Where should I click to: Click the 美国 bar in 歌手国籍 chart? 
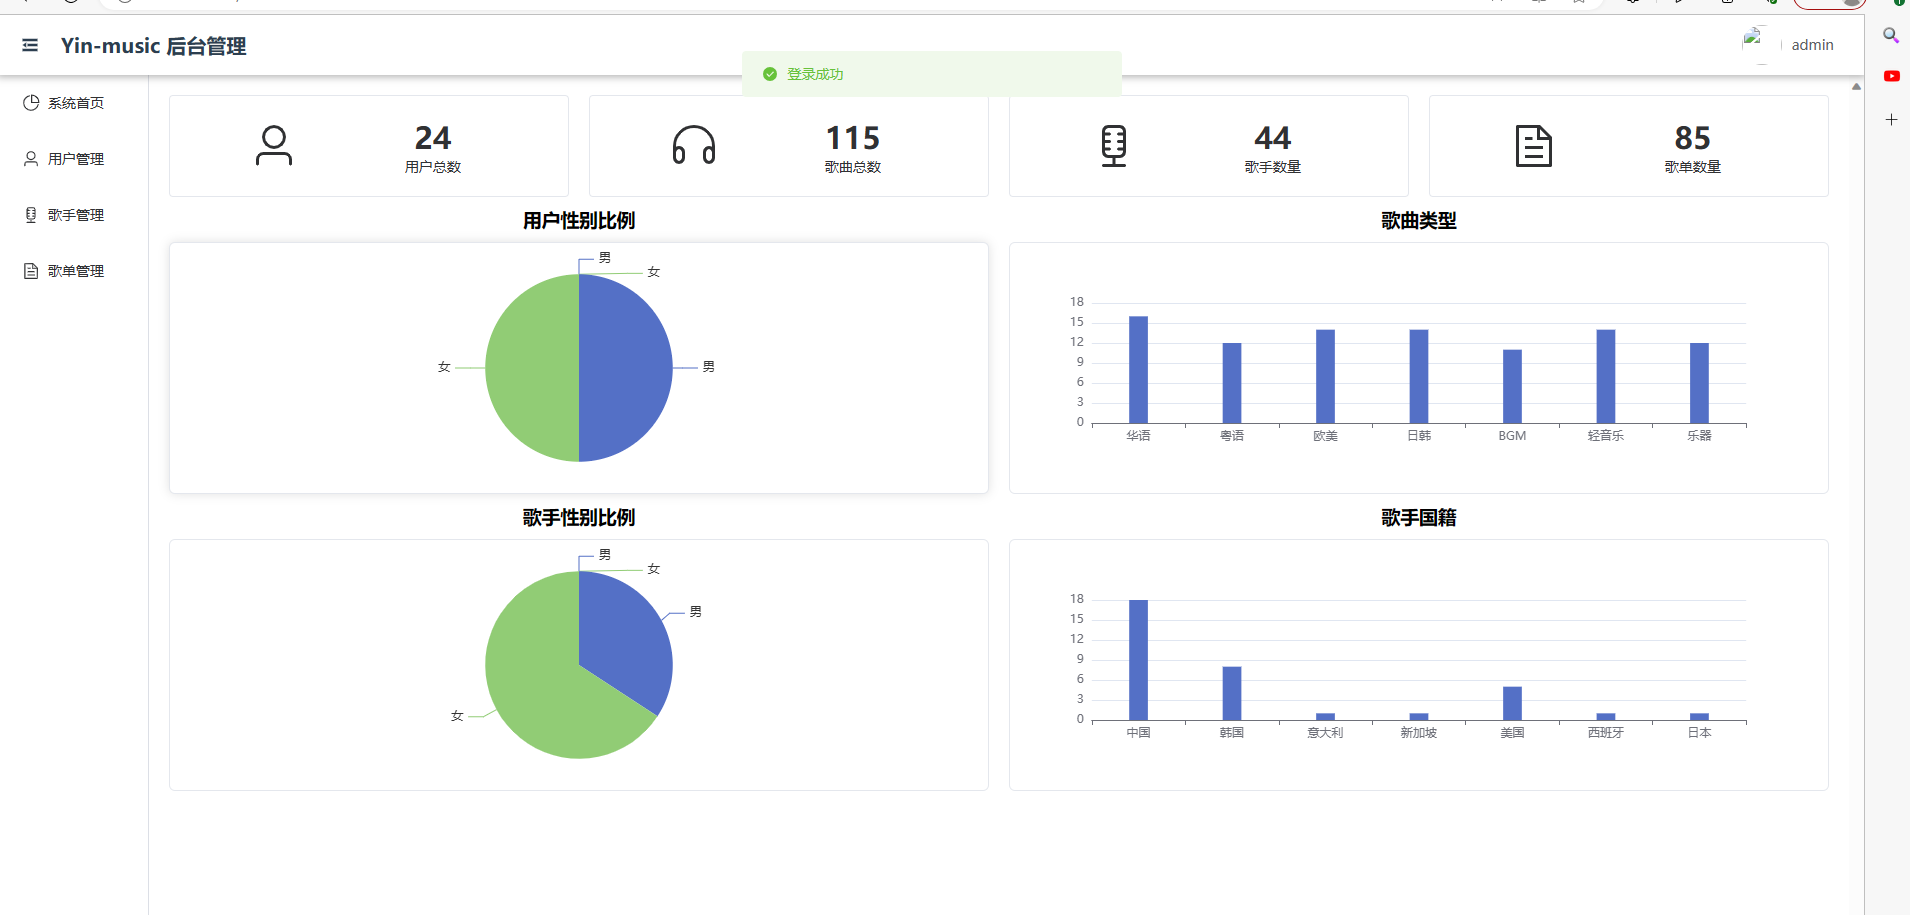coord(1512,703)
